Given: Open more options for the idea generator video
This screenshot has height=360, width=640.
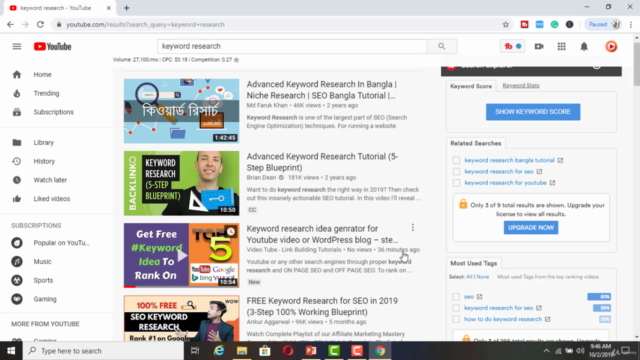Looking at the screenshot, I should coord(413,227).
